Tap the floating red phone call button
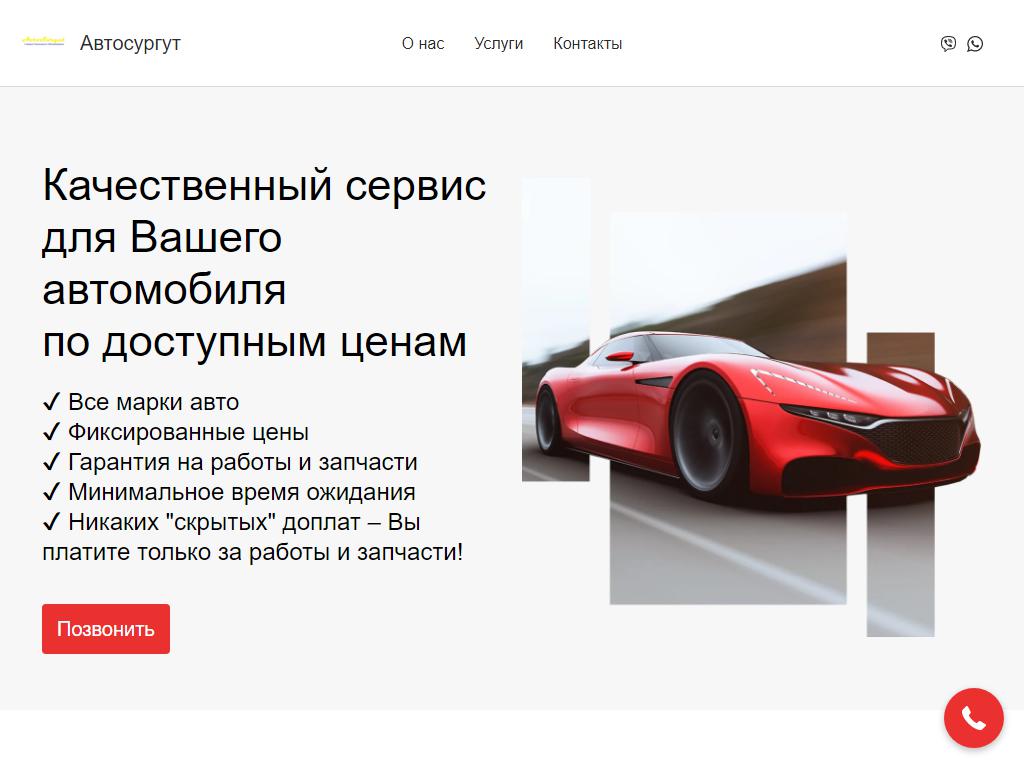The height and width of the screenshot is (768, 1024). point(973,718)
